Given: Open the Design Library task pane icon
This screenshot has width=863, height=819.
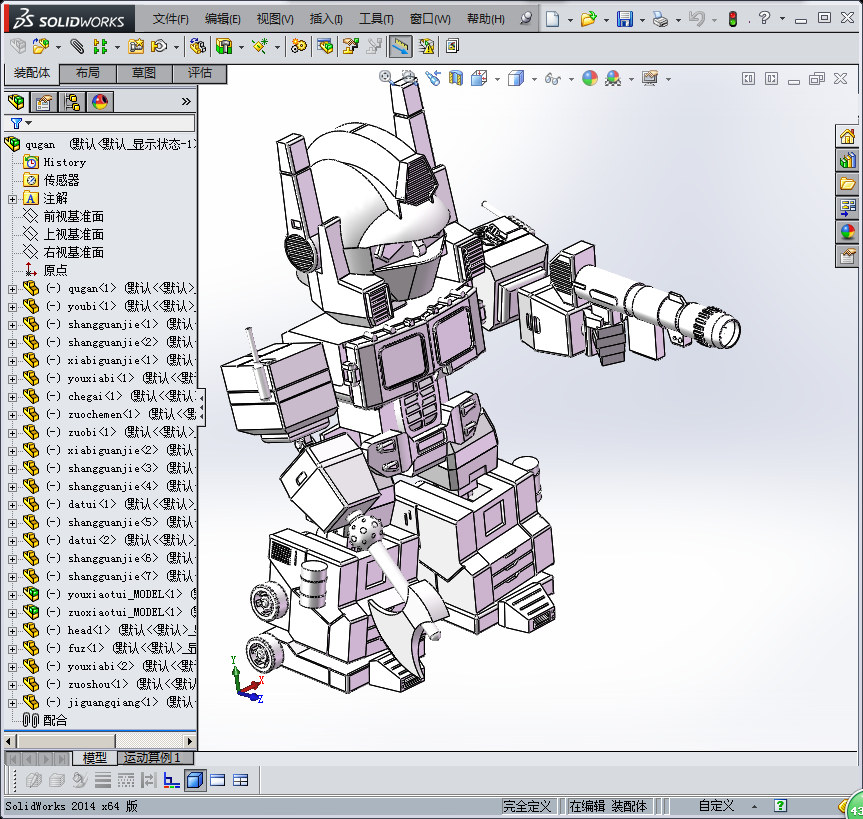Looking at the screenshot, I should [847, 160].
